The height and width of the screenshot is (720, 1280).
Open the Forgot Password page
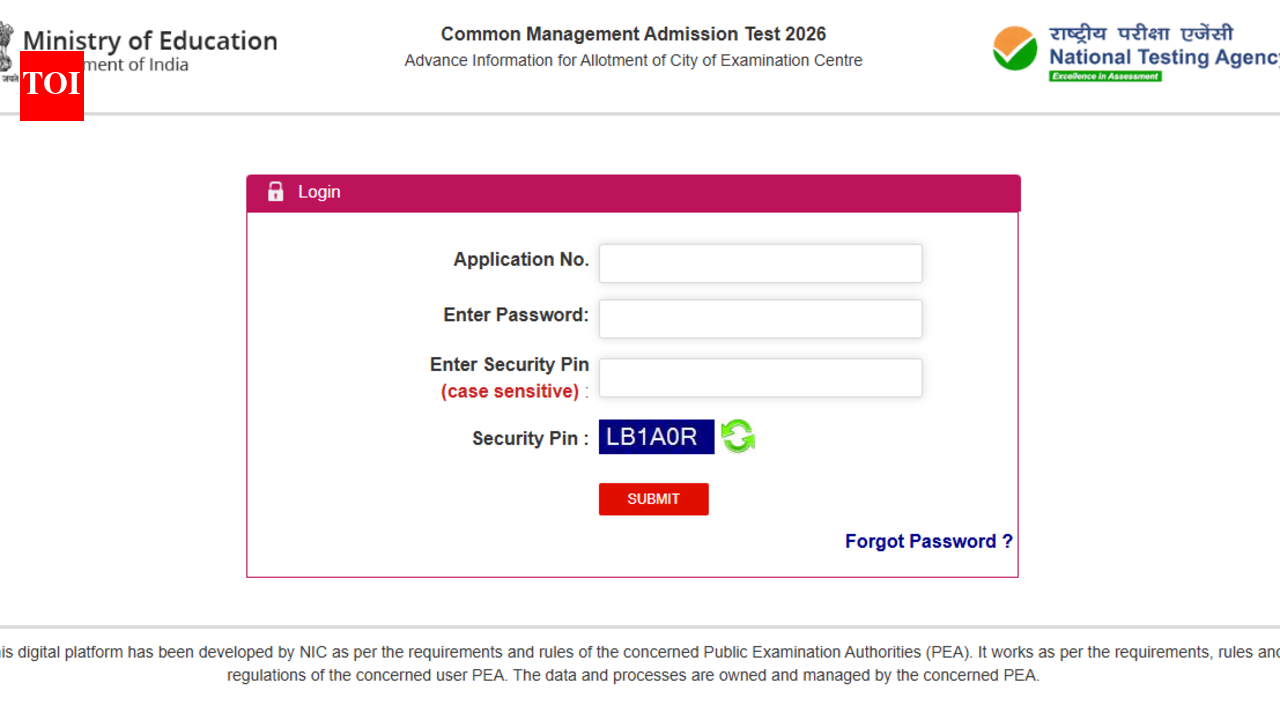tap(928, 541)
